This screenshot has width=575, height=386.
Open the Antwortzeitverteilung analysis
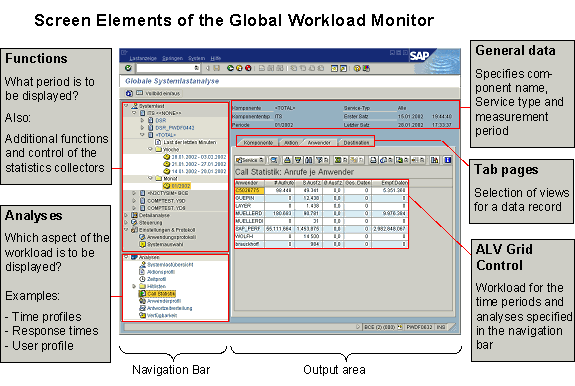point(169,308)
